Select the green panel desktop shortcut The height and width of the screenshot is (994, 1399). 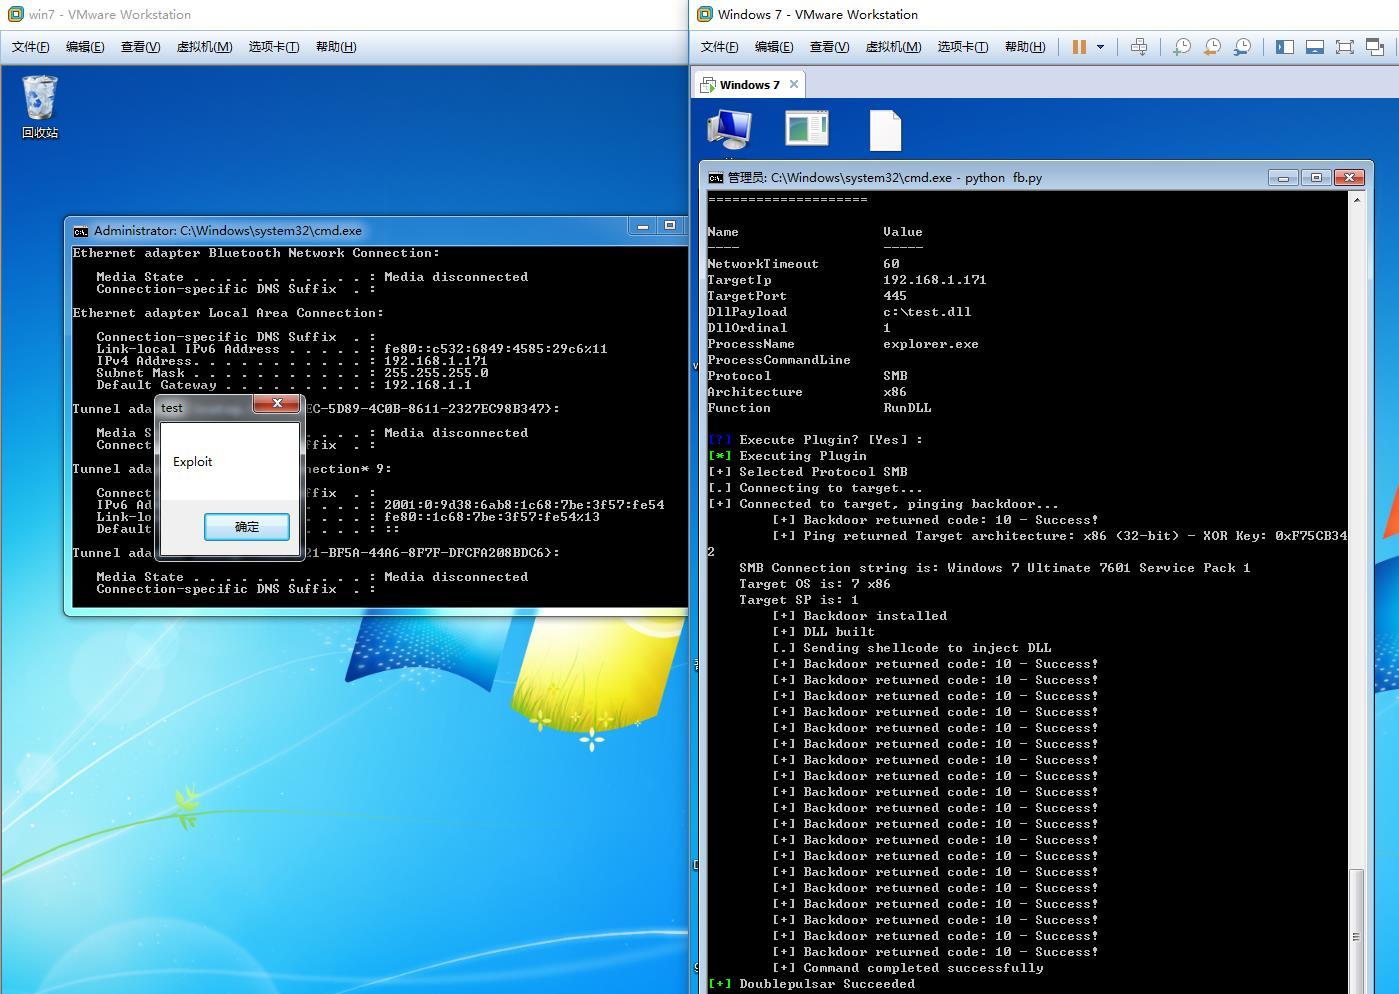point(807,129)
